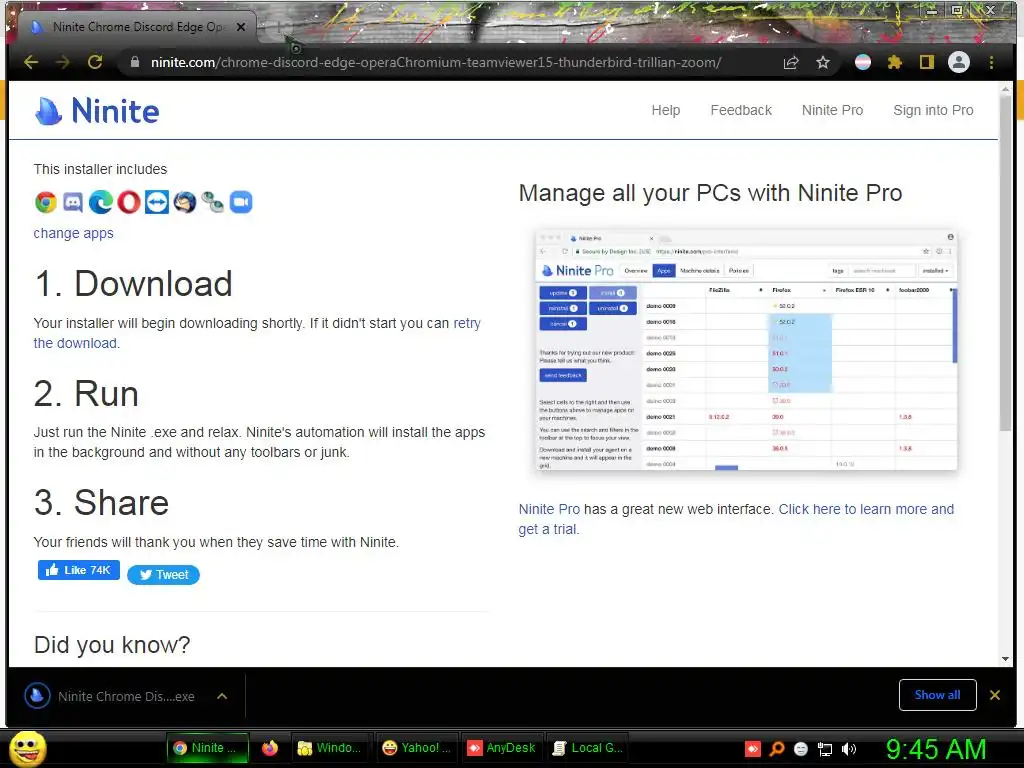Click the magnifier tray icon

tap(777, 749)
